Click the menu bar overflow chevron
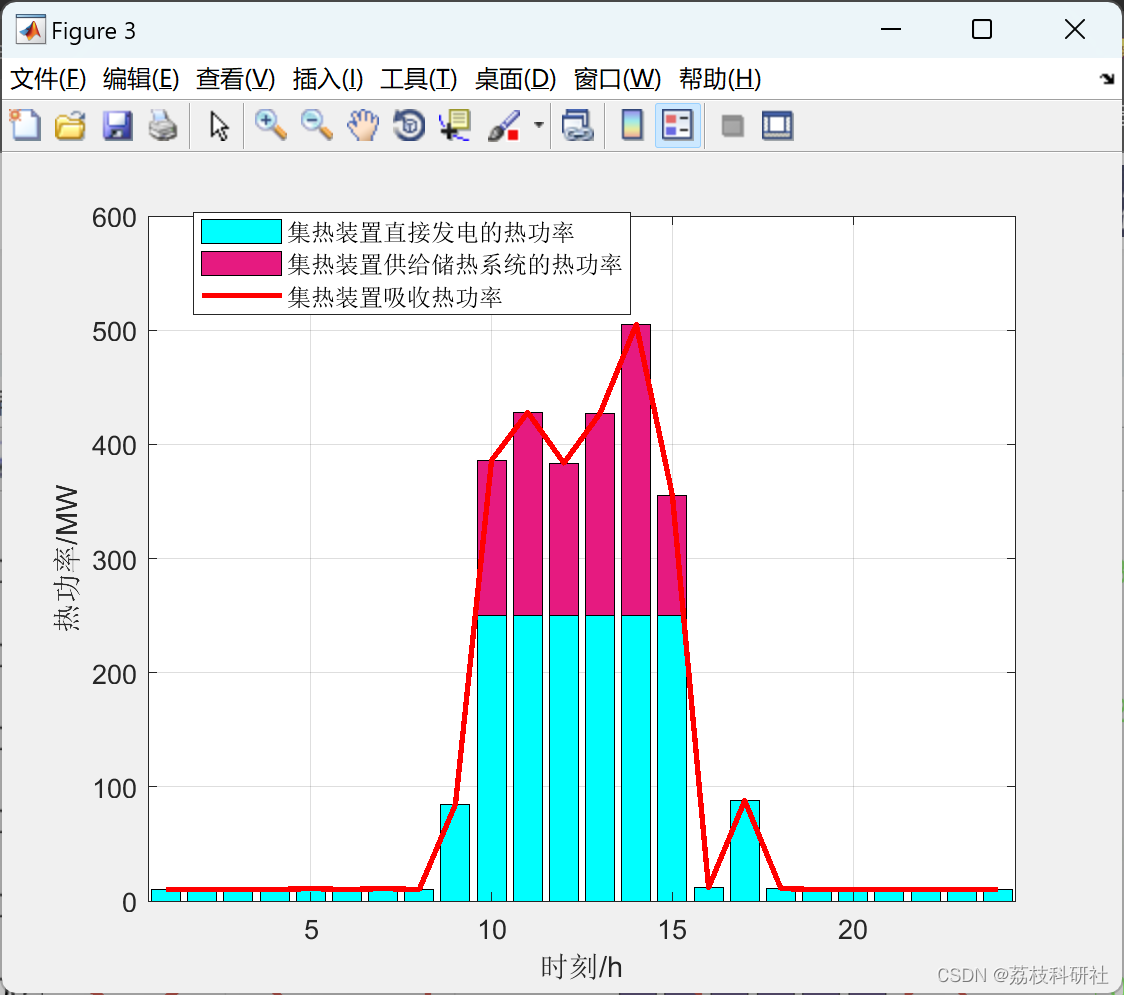This screenshot has height=995, width=1124. [x=1107, y=79]
